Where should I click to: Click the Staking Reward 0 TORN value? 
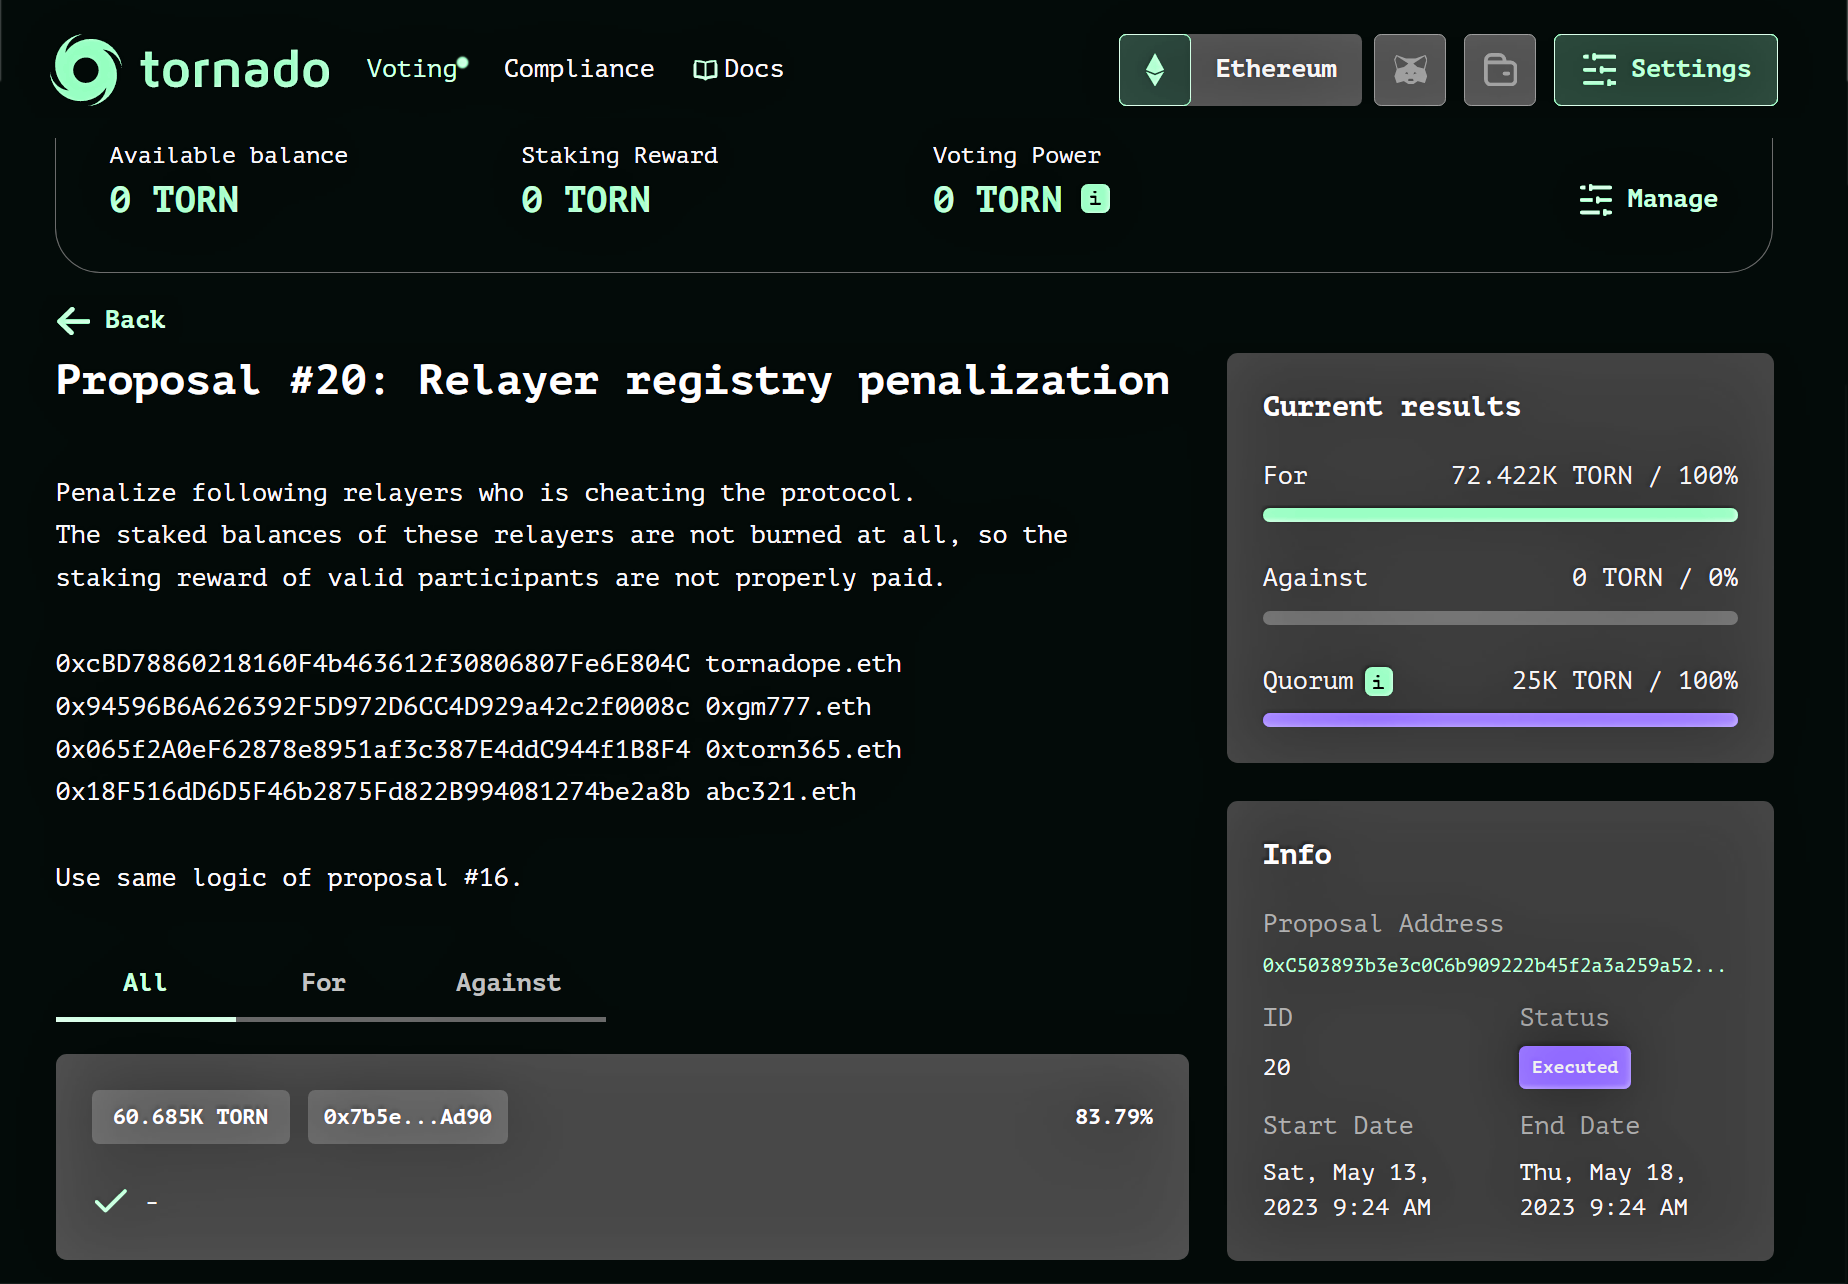(x=586, y=200)
